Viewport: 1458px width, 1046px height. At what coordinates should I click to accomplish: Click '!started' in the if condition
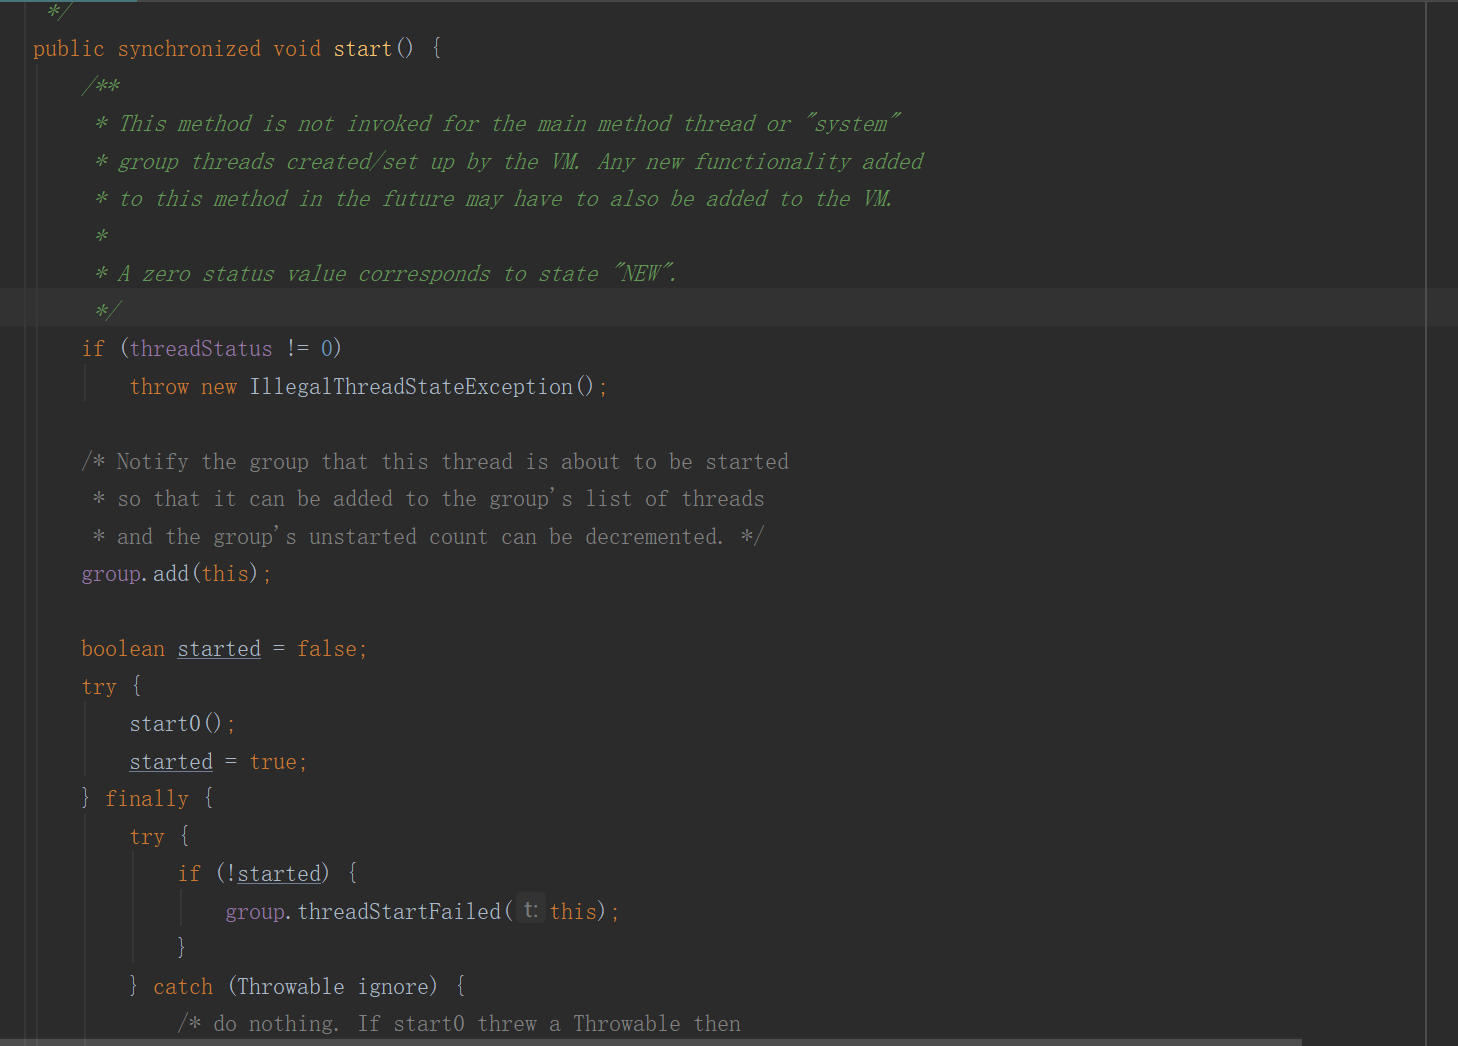[274, 874]
